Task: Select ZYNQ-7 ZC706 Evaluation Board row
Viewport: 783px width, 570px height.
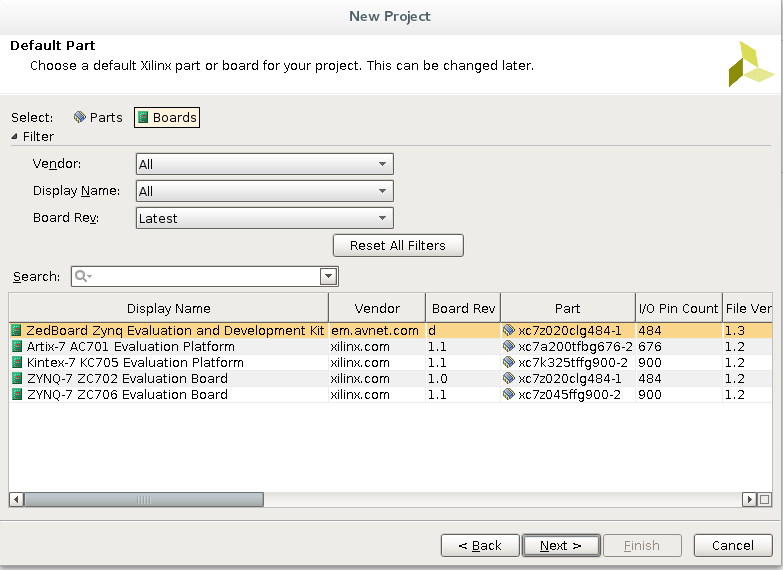Action: pos(391,394)
